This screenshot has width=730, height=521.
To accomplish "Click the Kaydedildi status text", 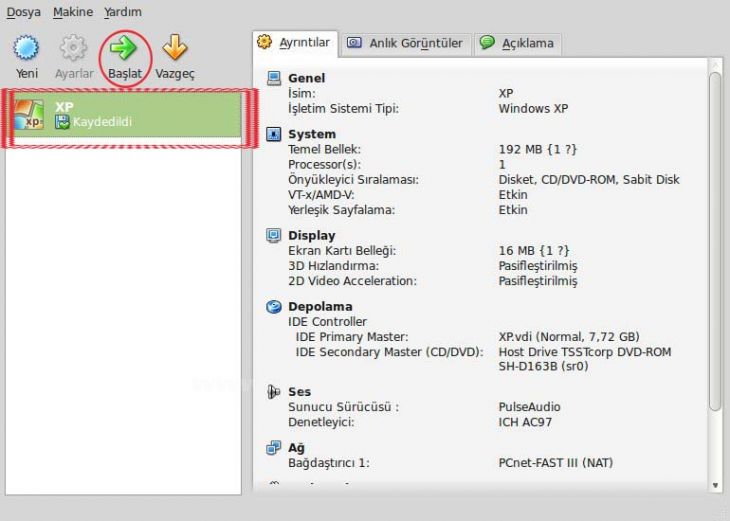I will [x=102, y=122].
